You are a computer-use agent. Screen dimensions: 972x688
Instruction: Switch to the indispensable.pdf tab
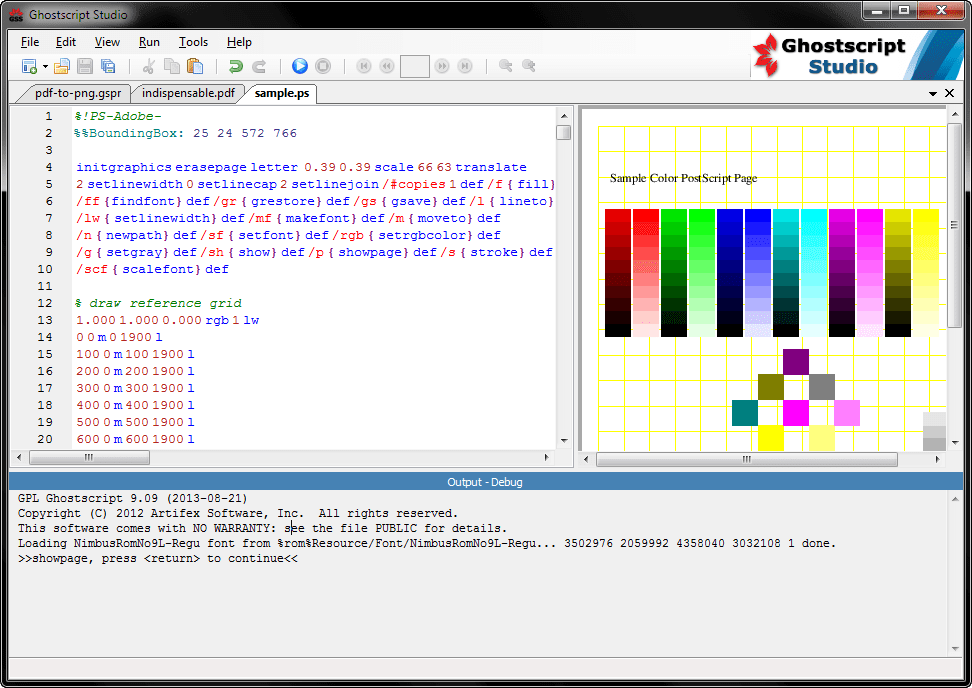coord(188,93)
